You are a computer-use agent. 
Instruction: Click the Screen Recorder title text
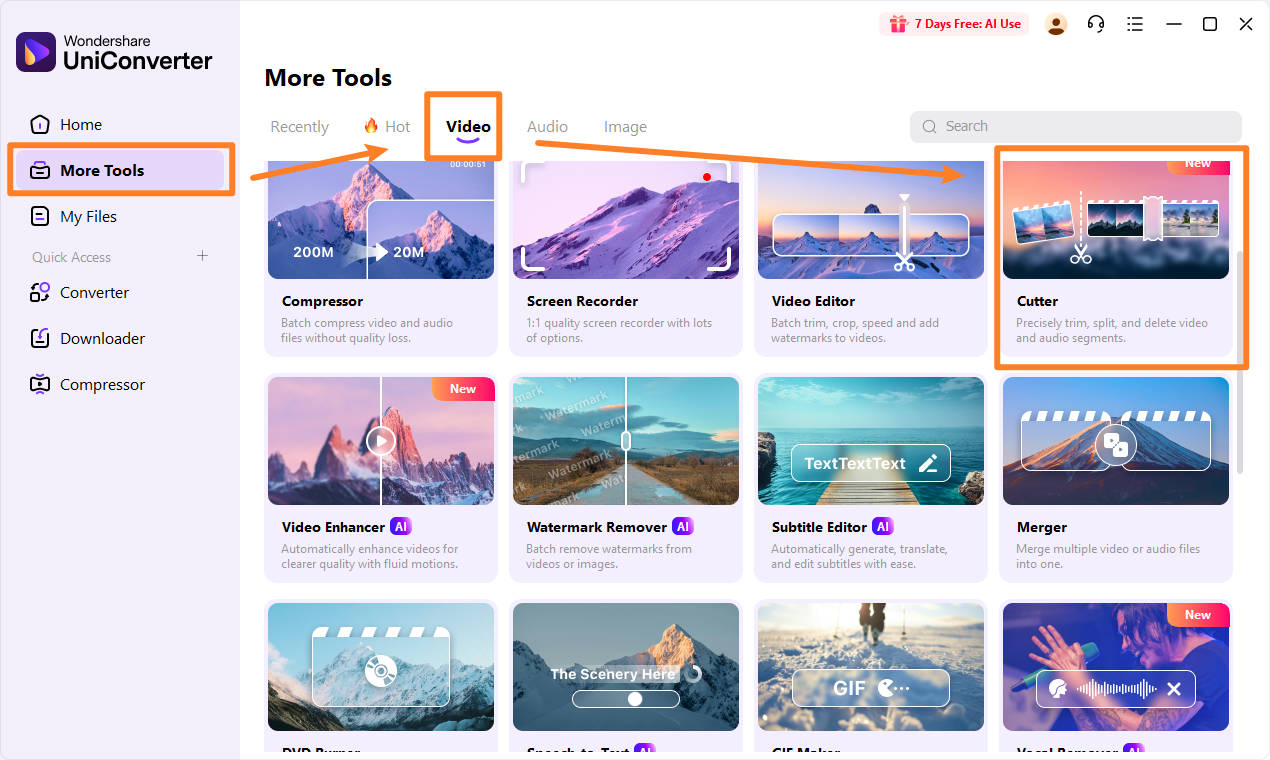pyautogui.click(x=582, y=301)
